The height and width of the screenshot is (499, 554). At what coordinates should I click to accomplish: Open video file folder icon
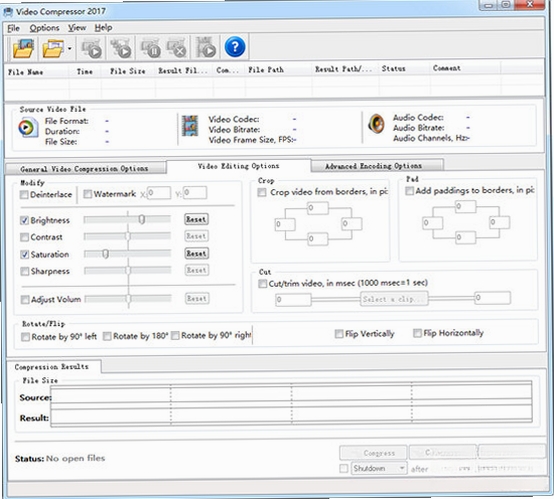[24, 48]
